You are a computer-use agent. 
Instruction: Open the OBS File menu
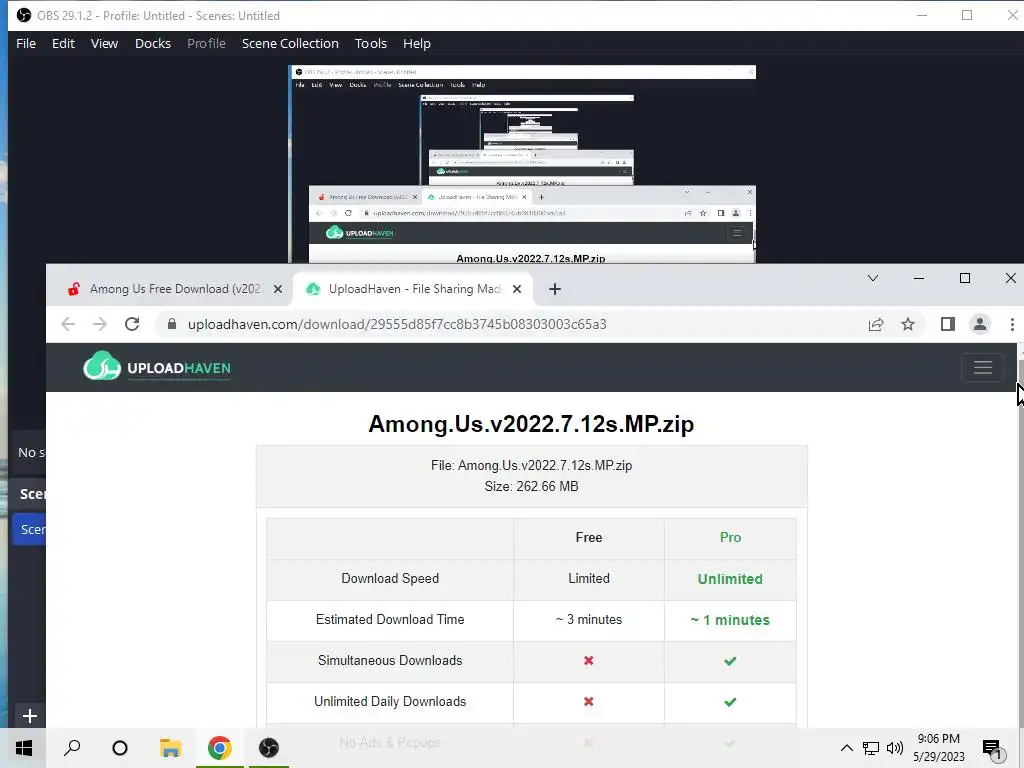click(x=26, y=44)
